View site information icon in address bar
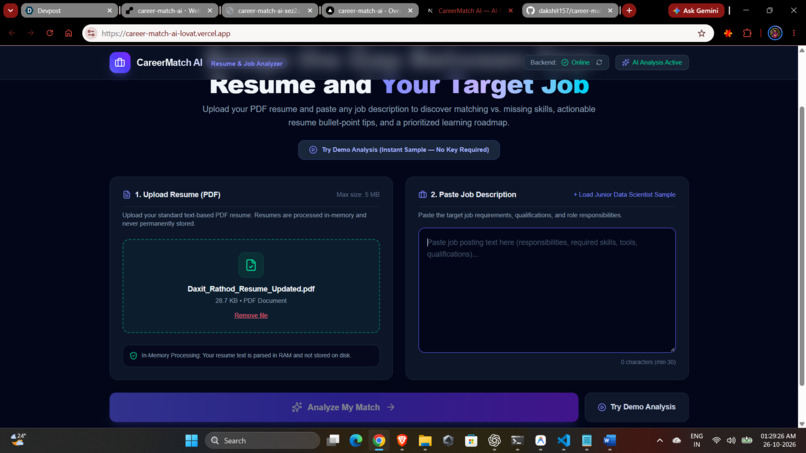 [x=91, y=33]
